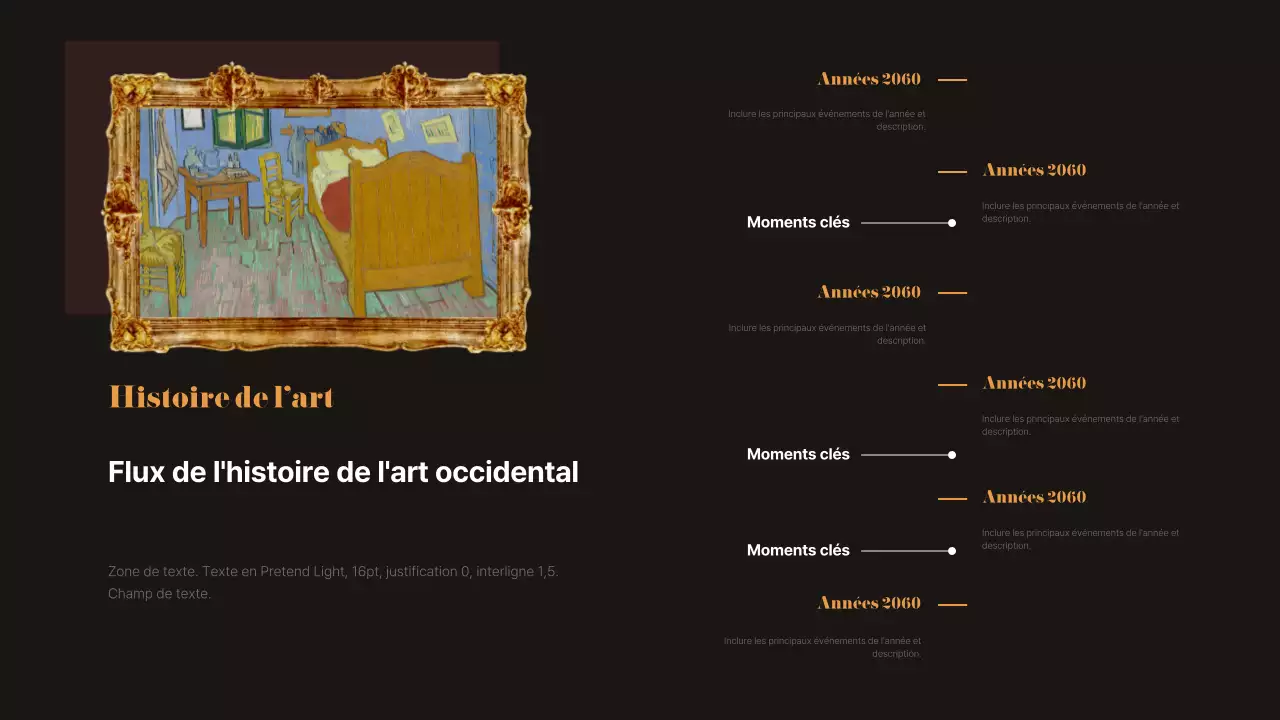Select the fourth "Années 2060" heading on right
This screenshot has width=1280, height=720.
point(1034,382)
